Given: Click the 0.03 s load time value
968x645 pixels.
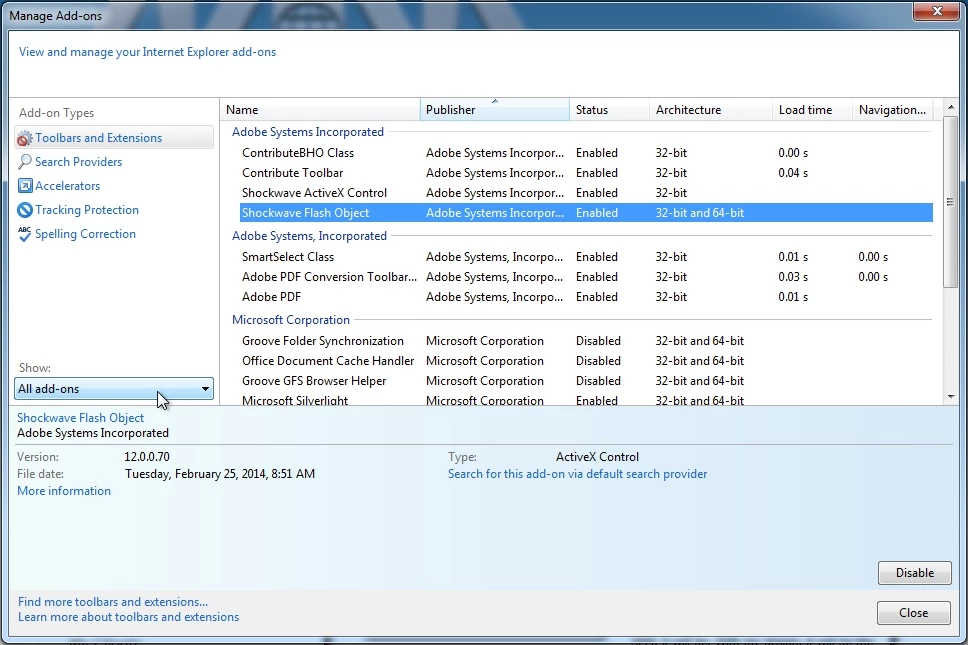Looking at the screenshot, I should [x=793, y=277].
